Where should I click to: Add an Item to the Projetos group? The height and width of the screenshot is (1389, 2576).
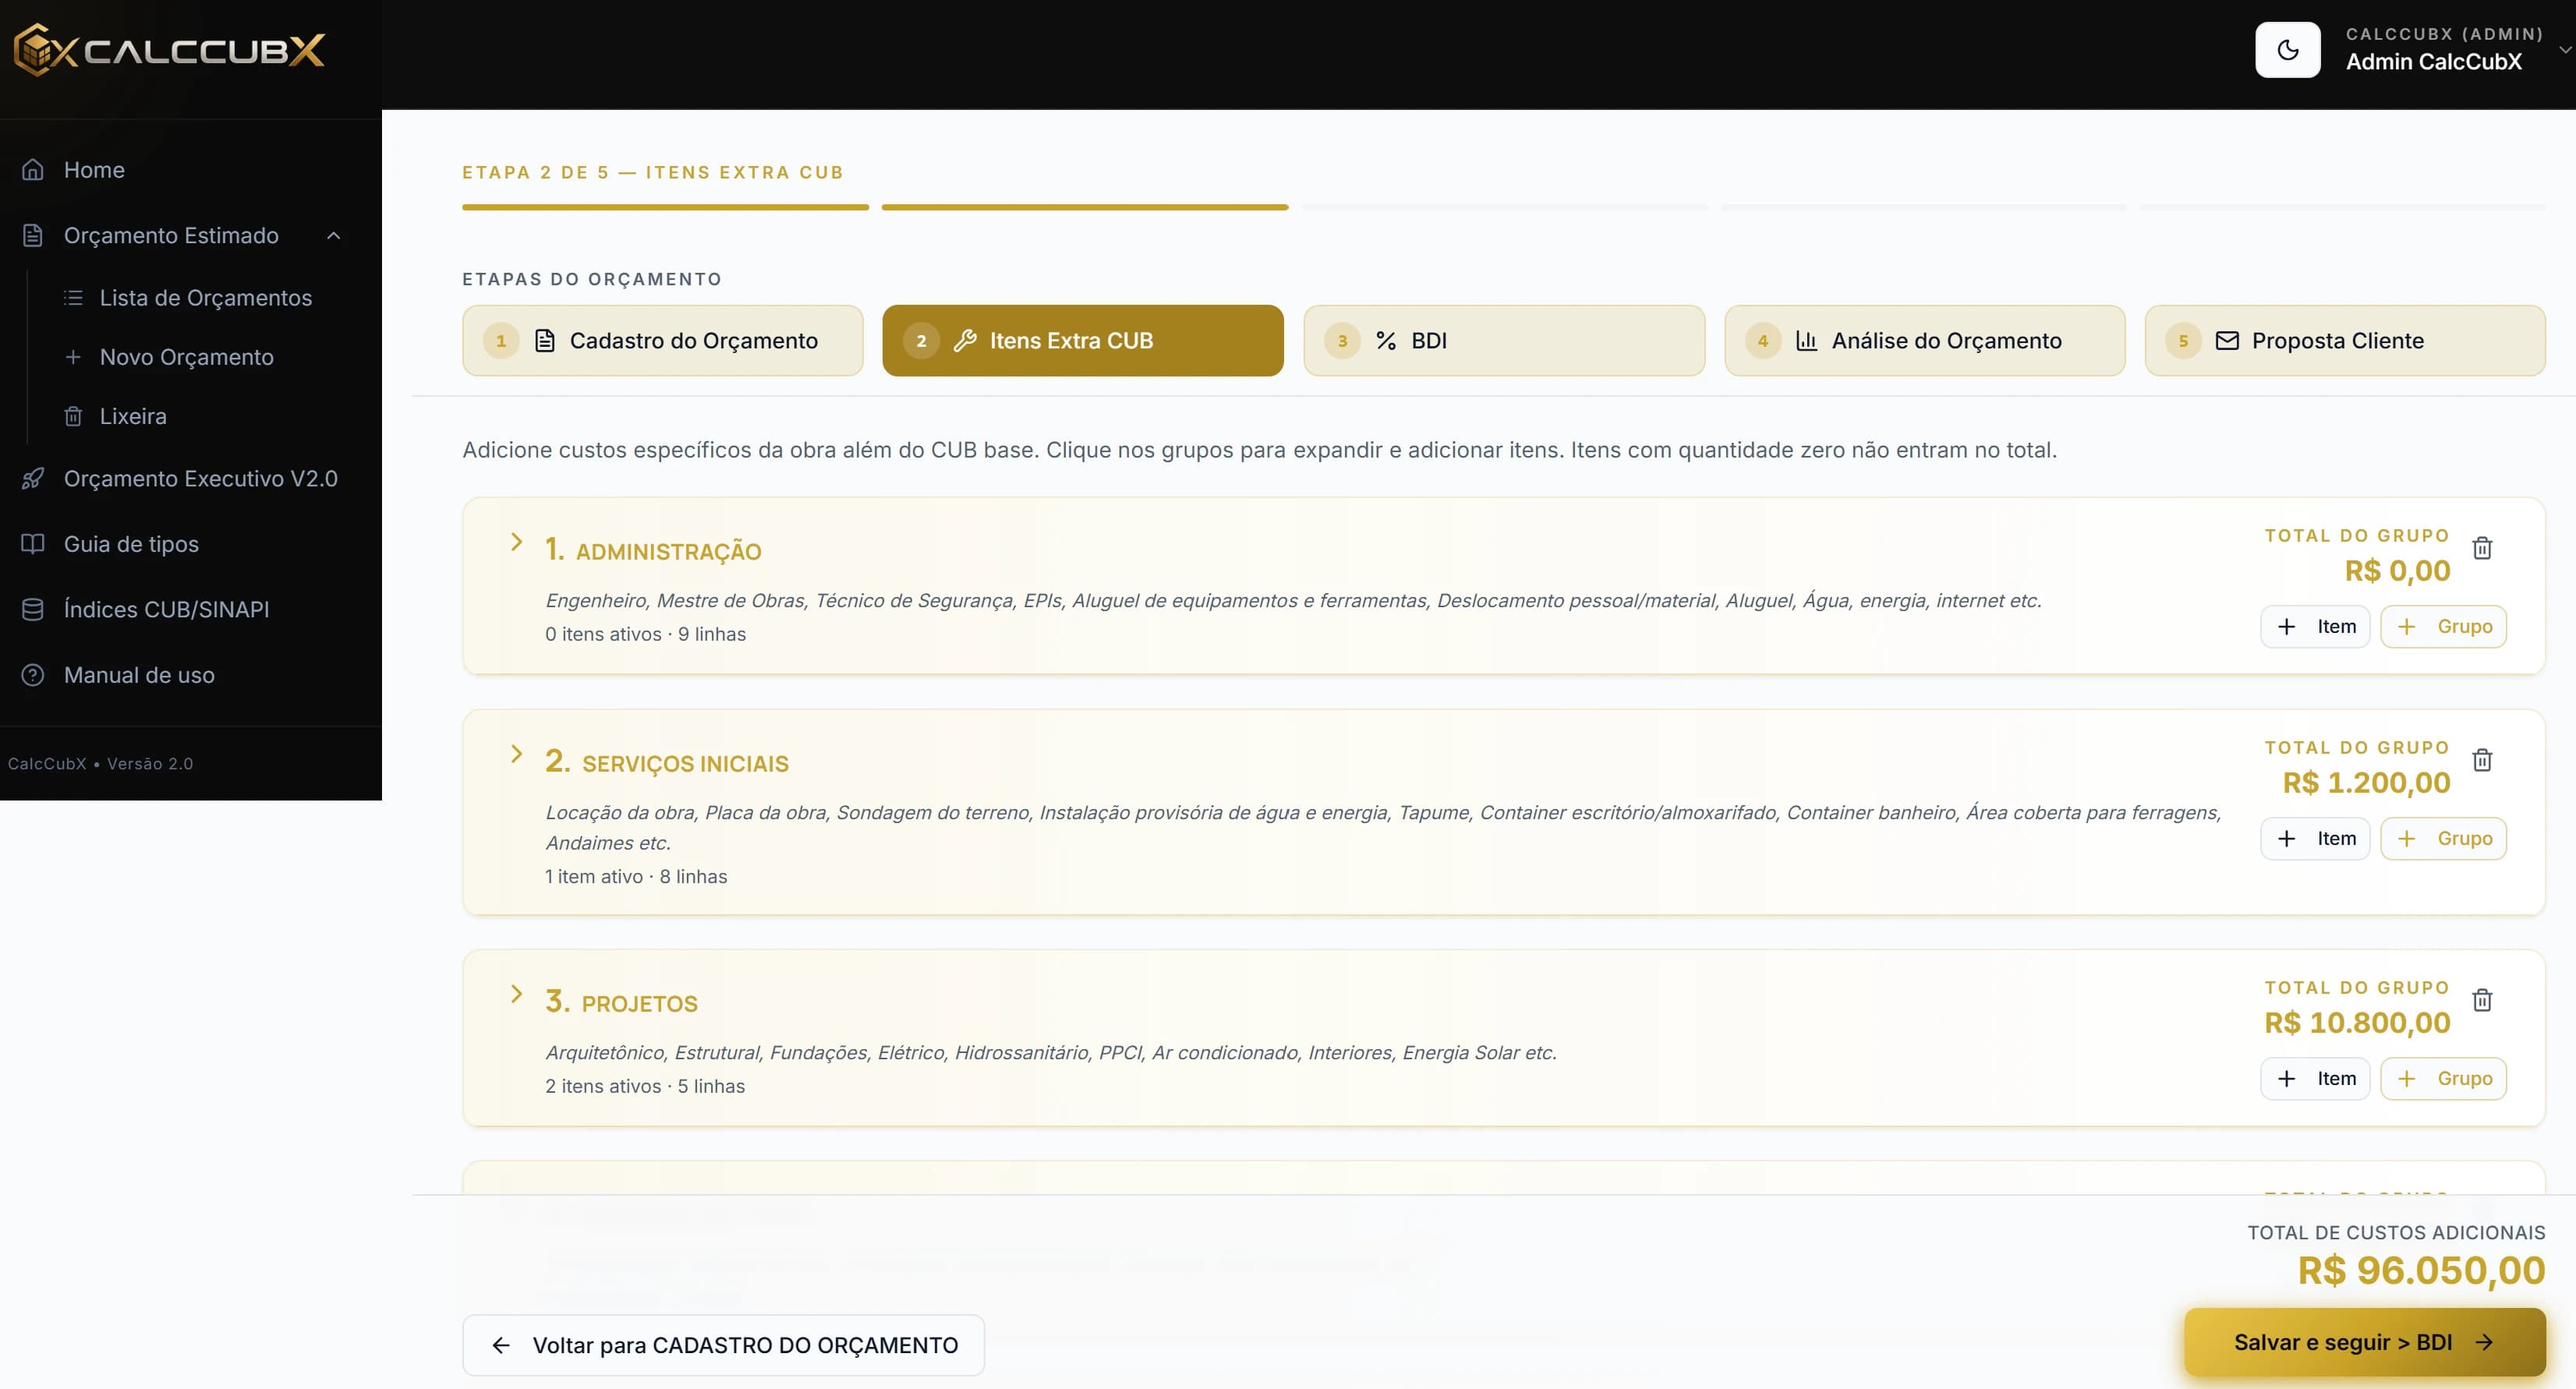click(2315, 1079)
